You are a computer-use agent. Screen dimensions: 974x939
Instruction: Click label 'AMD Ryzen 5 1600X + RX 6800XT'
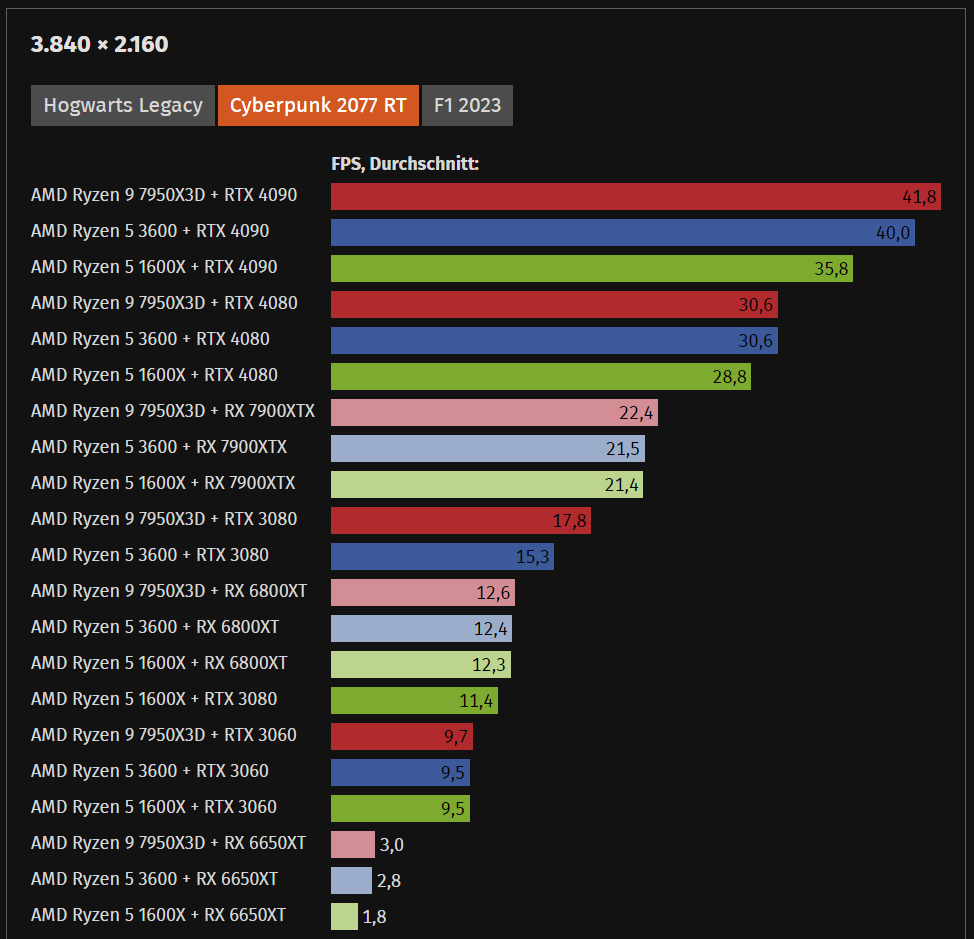coord(159,663)
